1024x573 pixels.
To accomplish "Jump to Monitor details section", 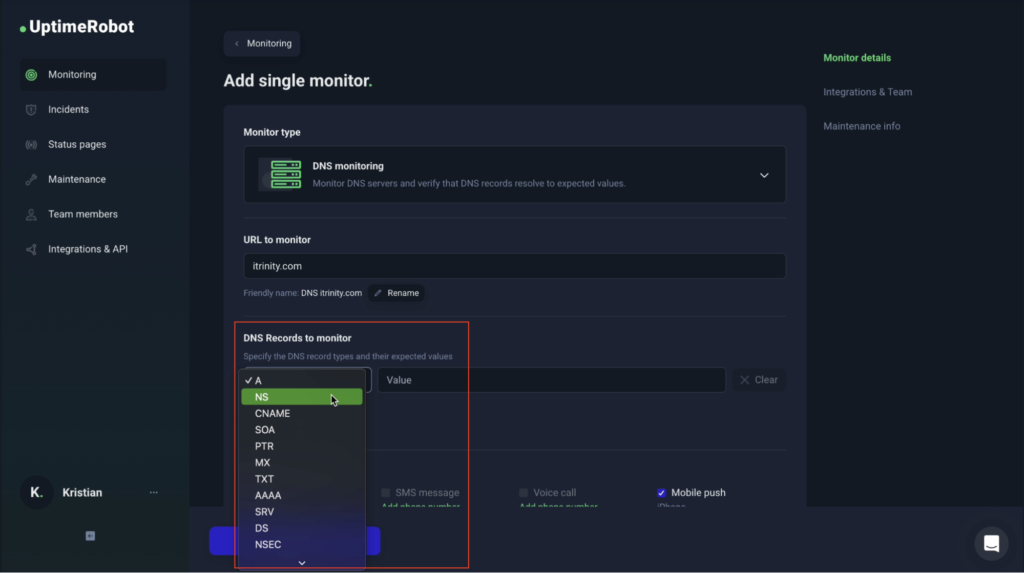I will point(857,57).
